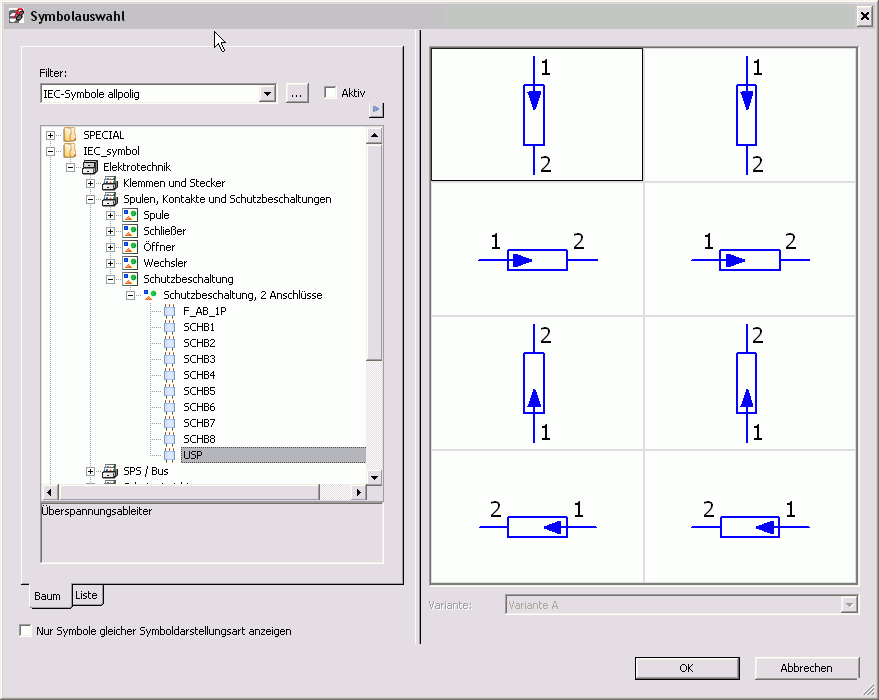Expand the SPS / Bus node

(90, 471)
